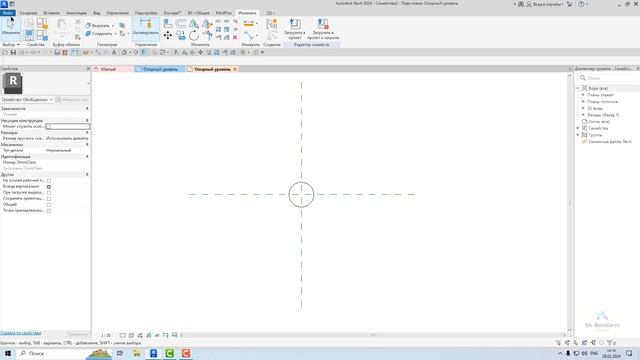Select 'Связанные файлы Revit' in project browser

coord(610,142)
